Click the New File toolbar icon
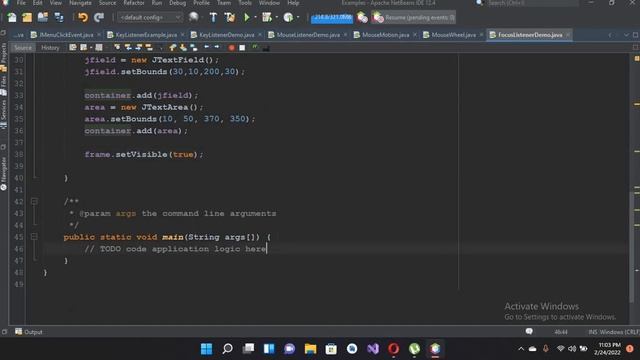Screen dimensions: 640x360 (x=11, y=17)
